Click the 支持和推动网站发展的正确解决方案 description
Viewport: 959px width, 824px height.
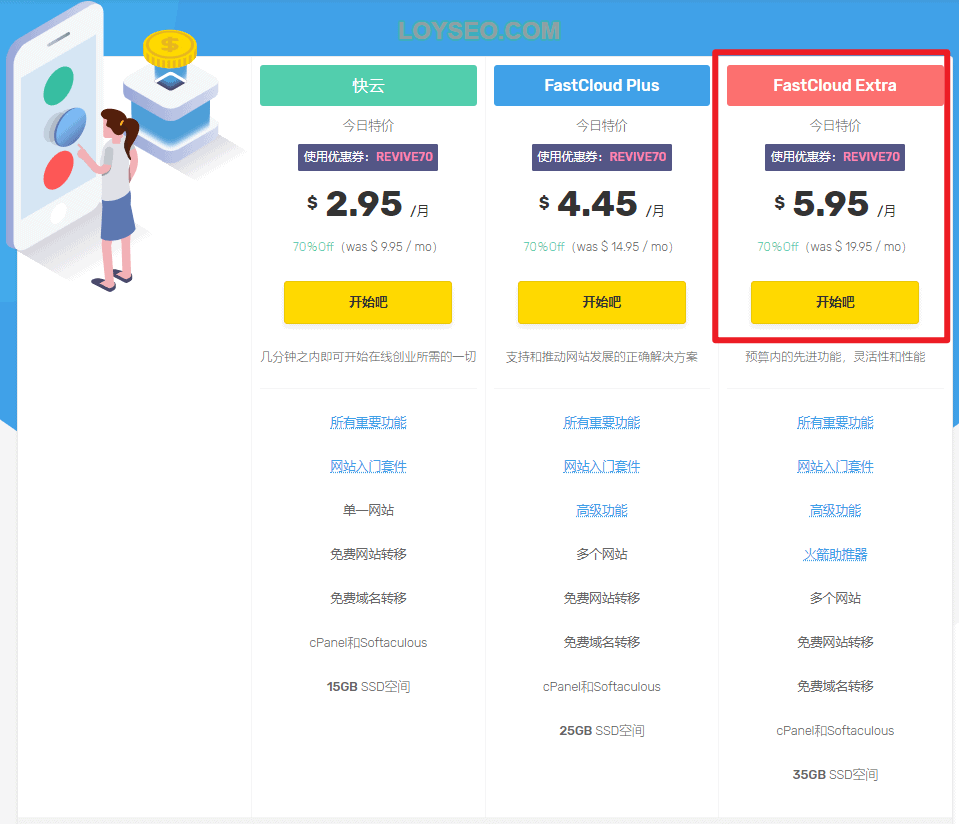[602, 357]
